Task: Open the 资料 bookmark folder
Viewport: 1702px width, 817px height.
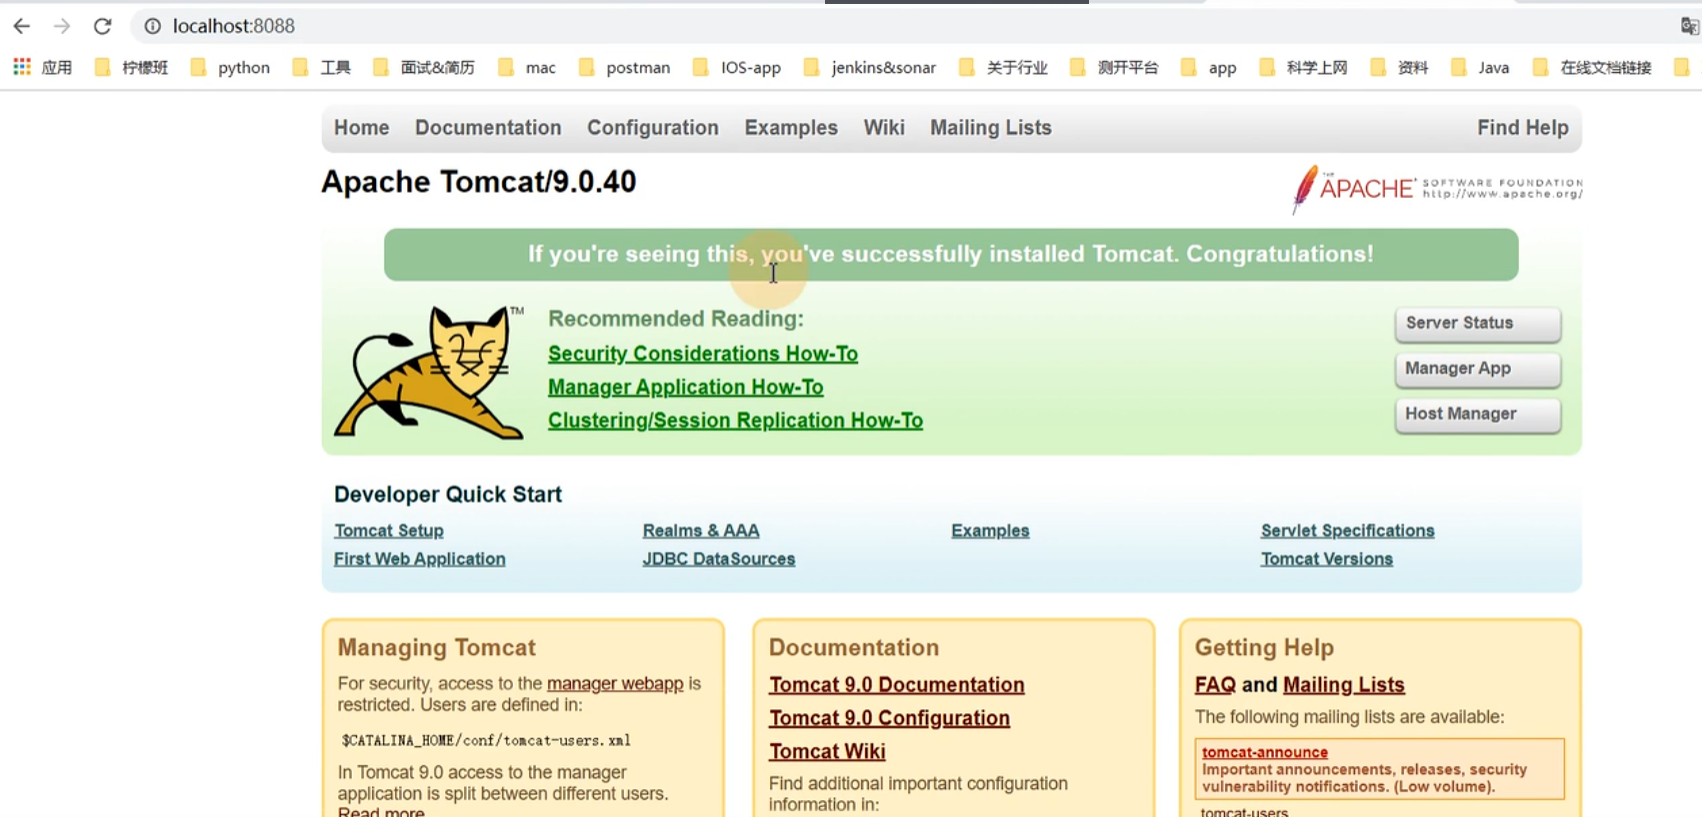Action: [x=1399, y=67]
